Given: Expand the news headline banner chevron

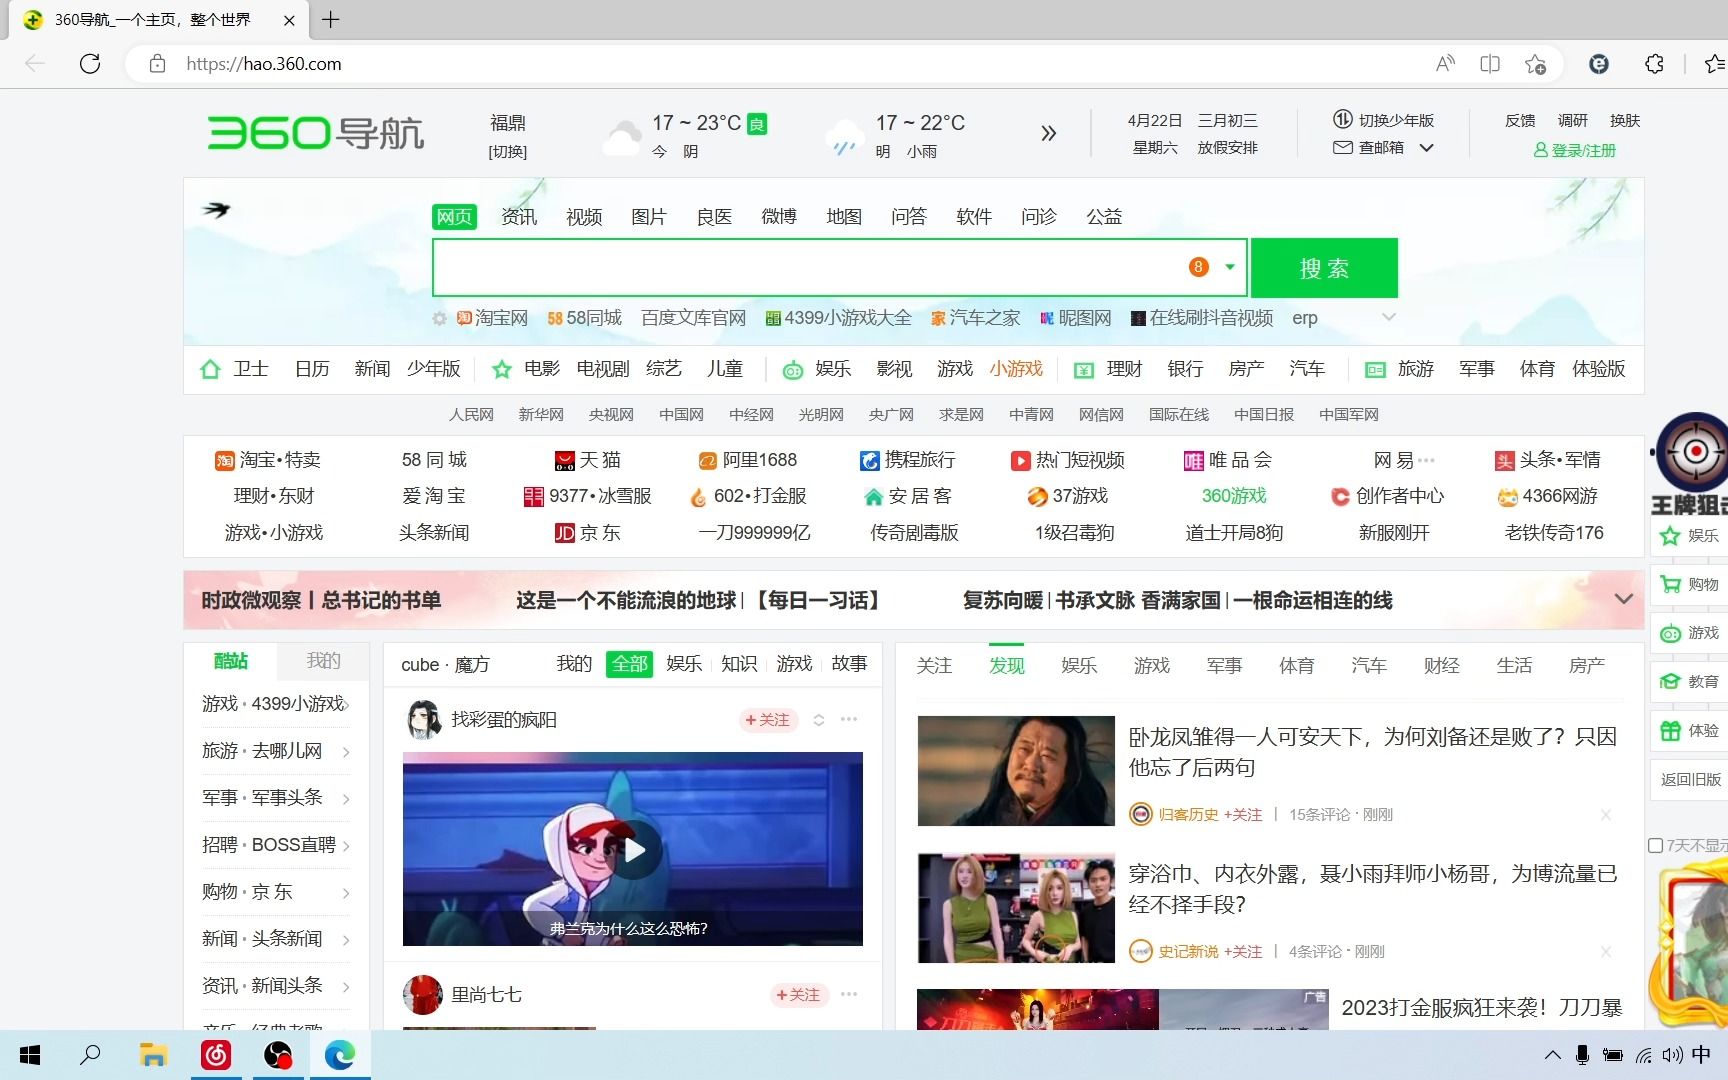Looking at the screenshot, I should point(1624,599).
